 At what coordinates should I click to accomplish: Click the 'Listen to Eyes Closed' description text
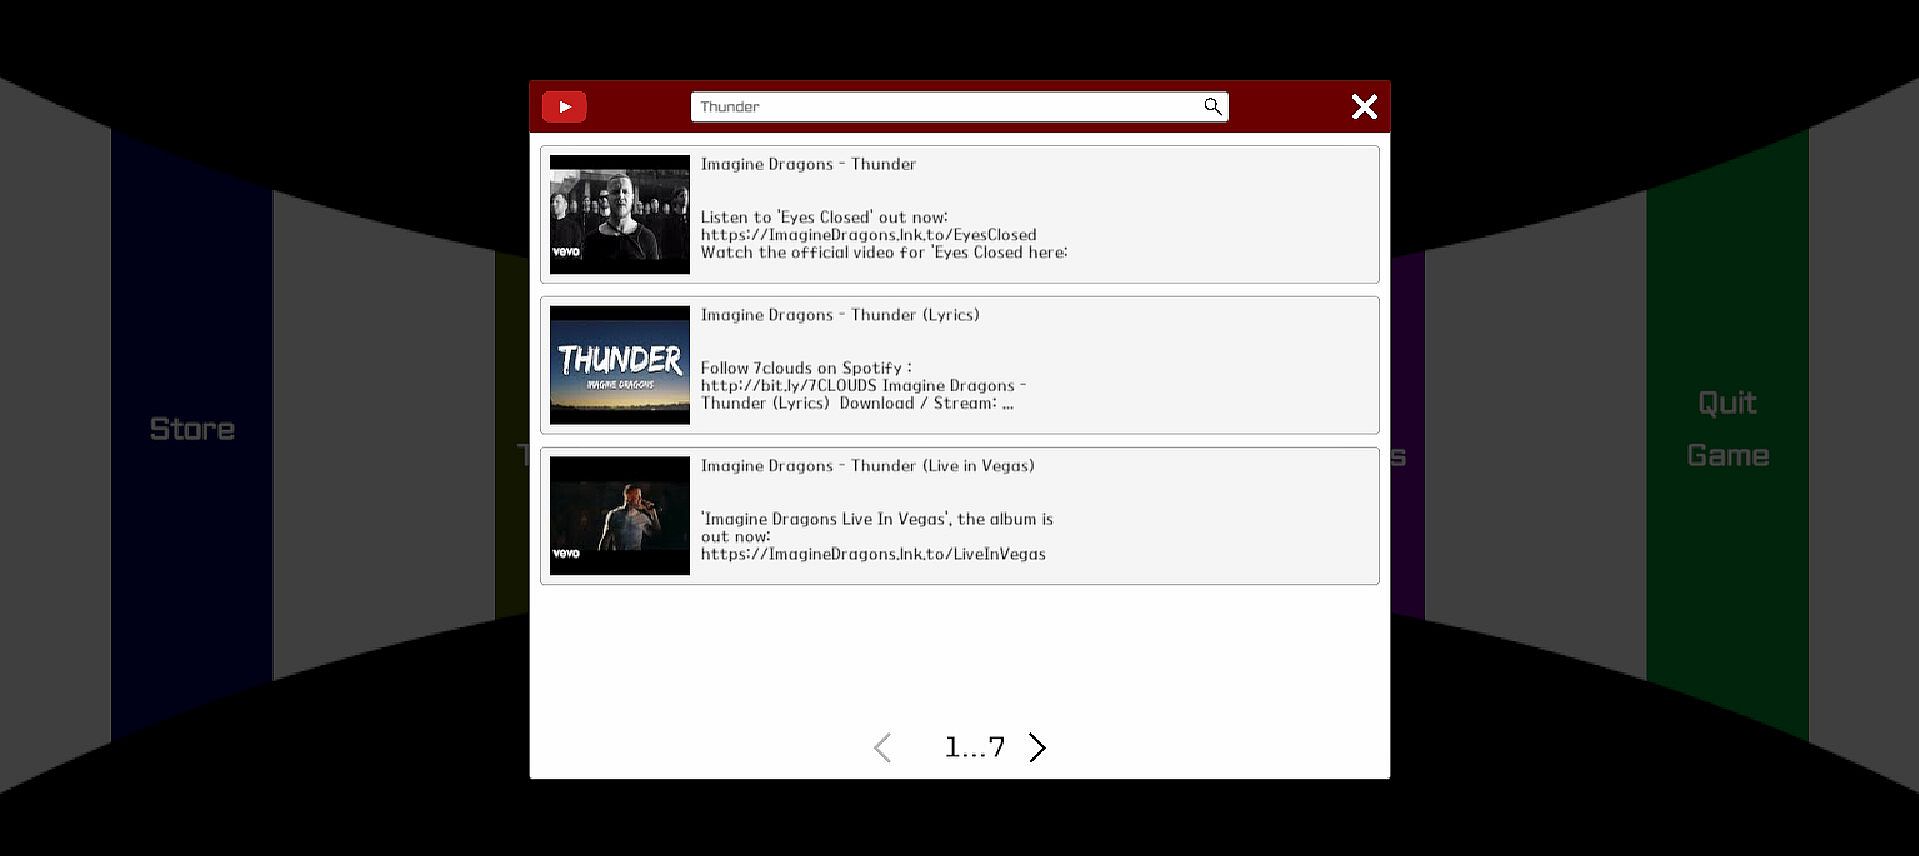click(x=884, y=235)
